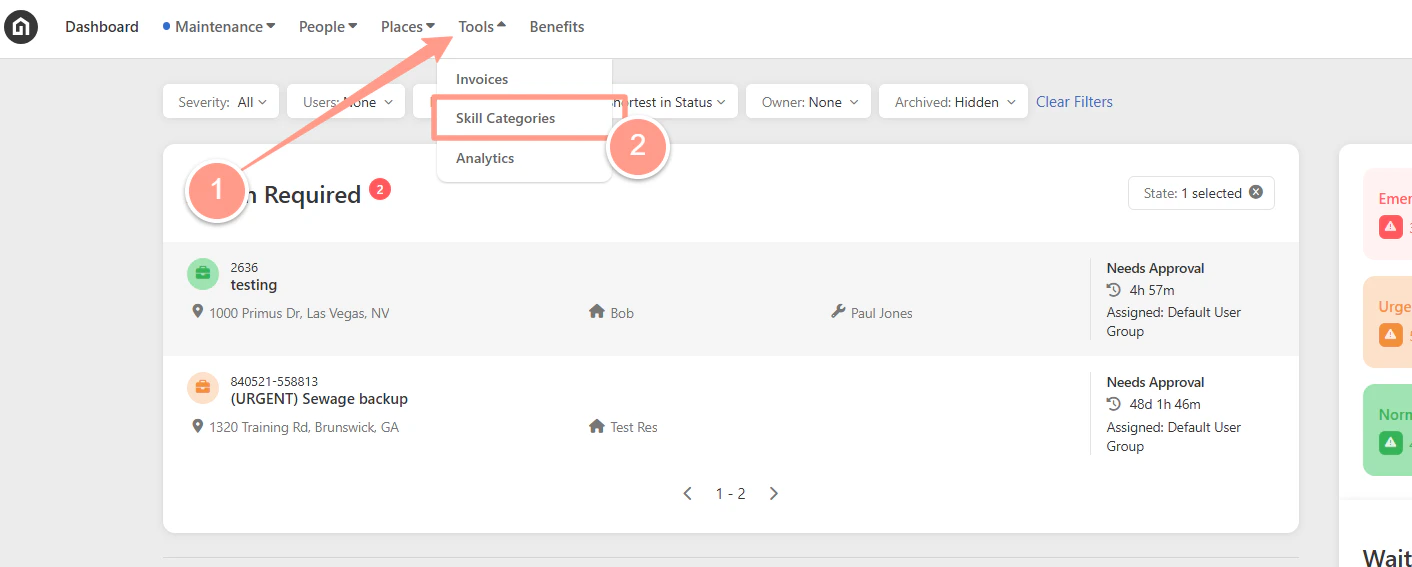Image resolution: width=1412 pixels, height=567 pixels.
Task: Select the Urgent severity card
Action: [1388, 322]
